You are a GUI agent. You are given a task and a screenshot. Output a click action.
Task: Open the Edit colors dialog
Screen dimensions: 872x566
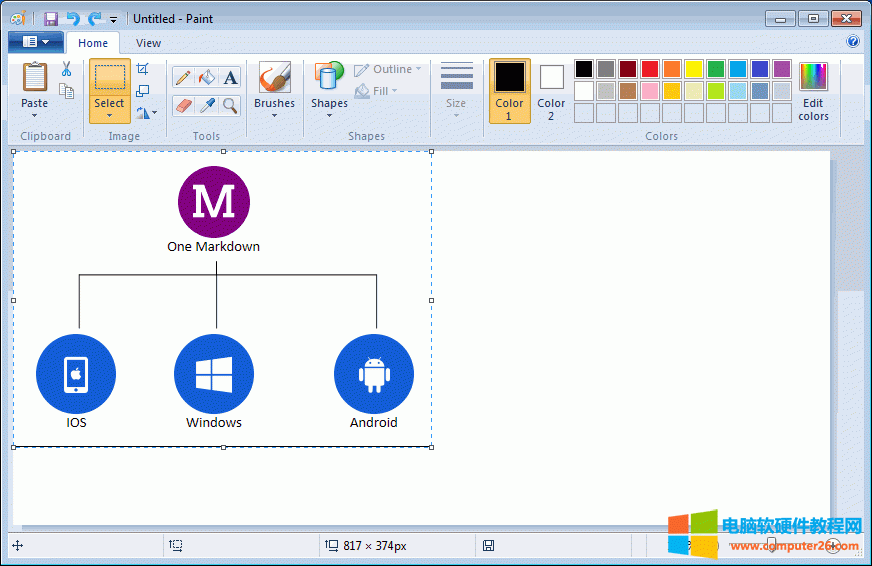tap(813, 91)
